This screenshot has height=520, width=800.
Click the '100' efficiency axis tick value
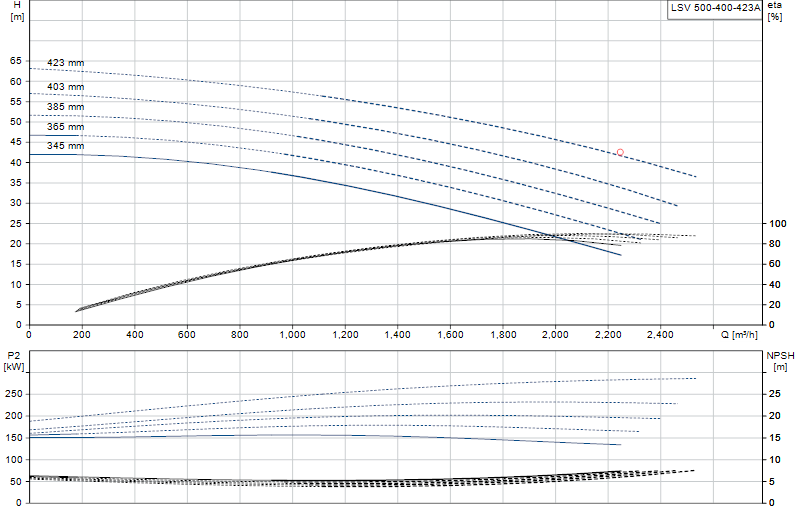(778, 224)
